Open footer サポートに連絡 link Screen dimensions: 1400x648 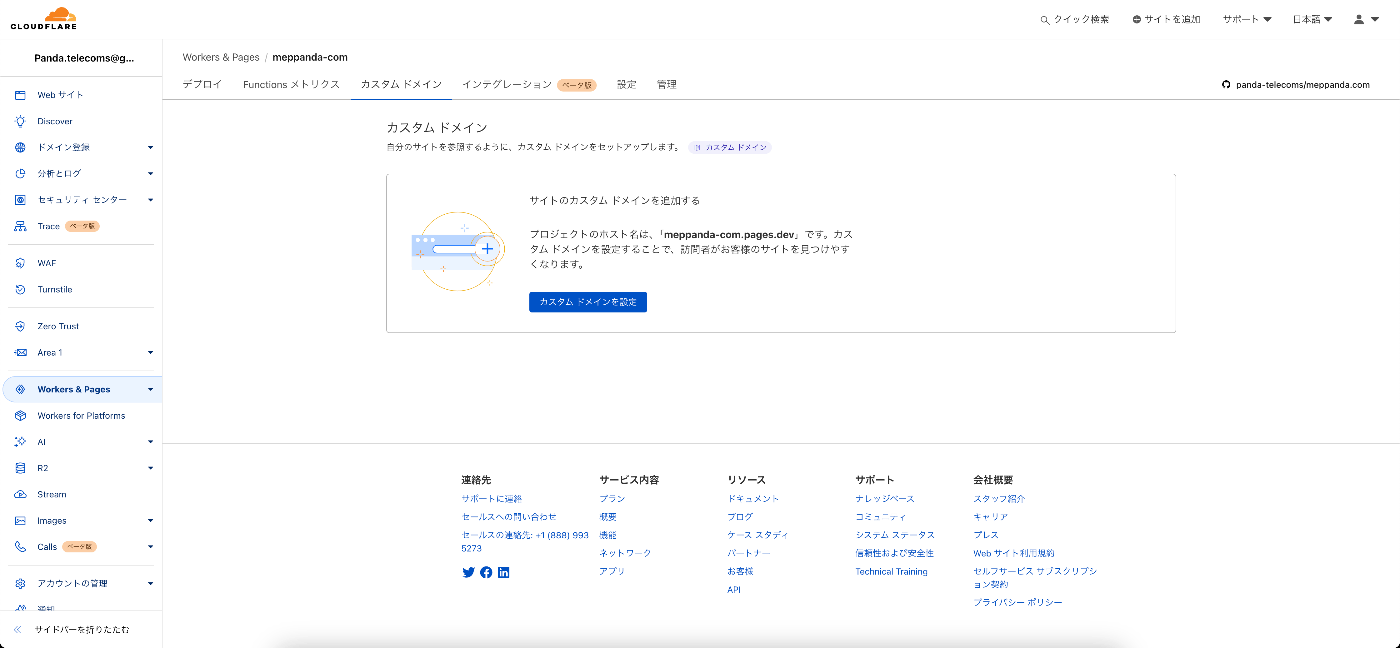pyautogui.click(x=491, y=498)
